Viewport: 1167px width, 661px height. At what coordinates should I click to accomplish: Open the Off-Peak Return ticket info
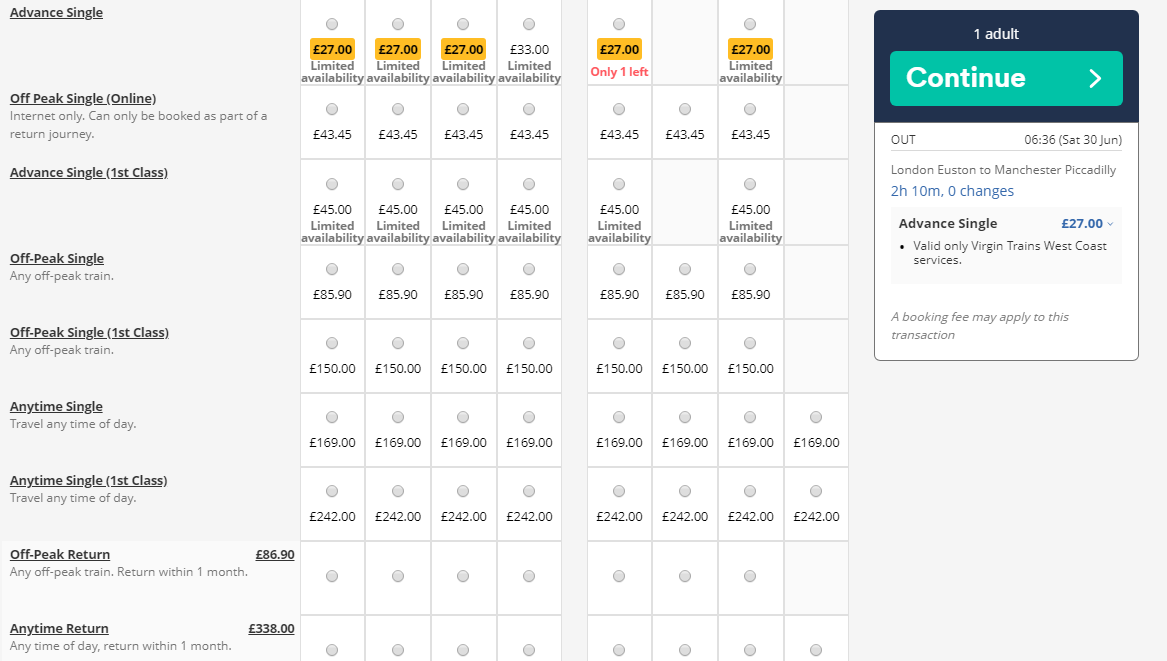[x=60, y=554]
